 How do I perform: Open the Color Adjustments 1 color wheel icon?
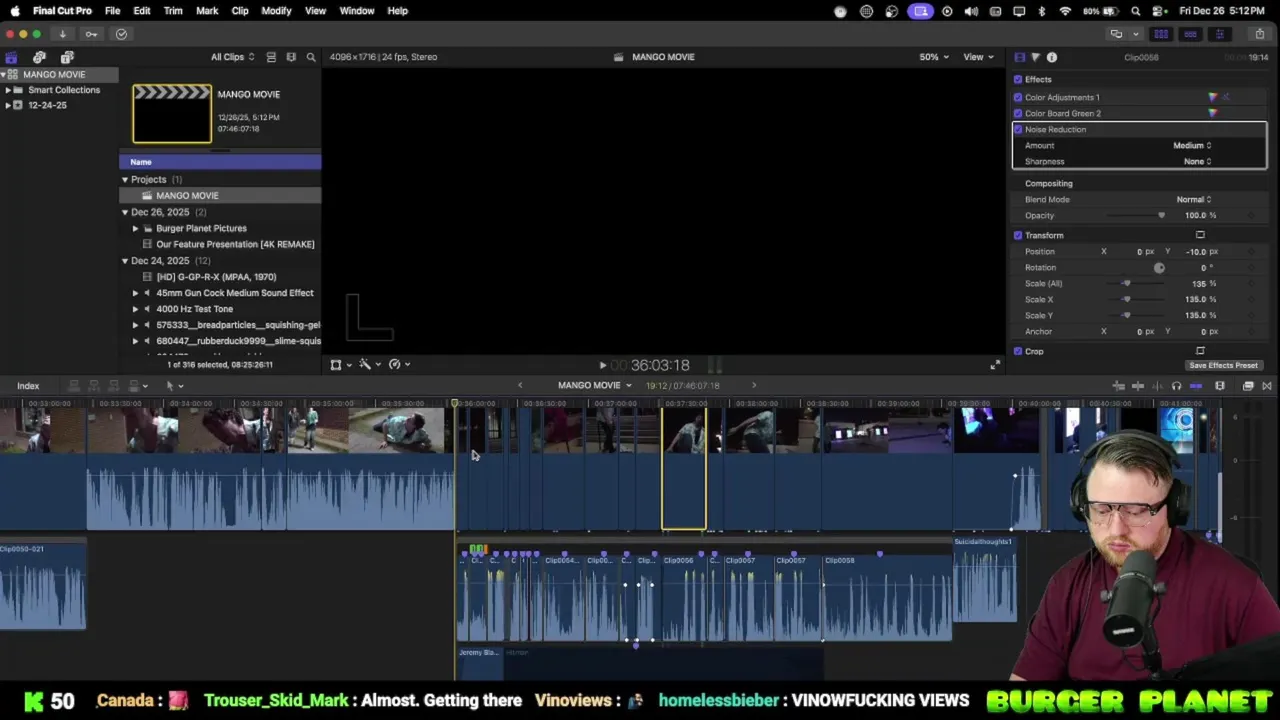click(1213, 97)
